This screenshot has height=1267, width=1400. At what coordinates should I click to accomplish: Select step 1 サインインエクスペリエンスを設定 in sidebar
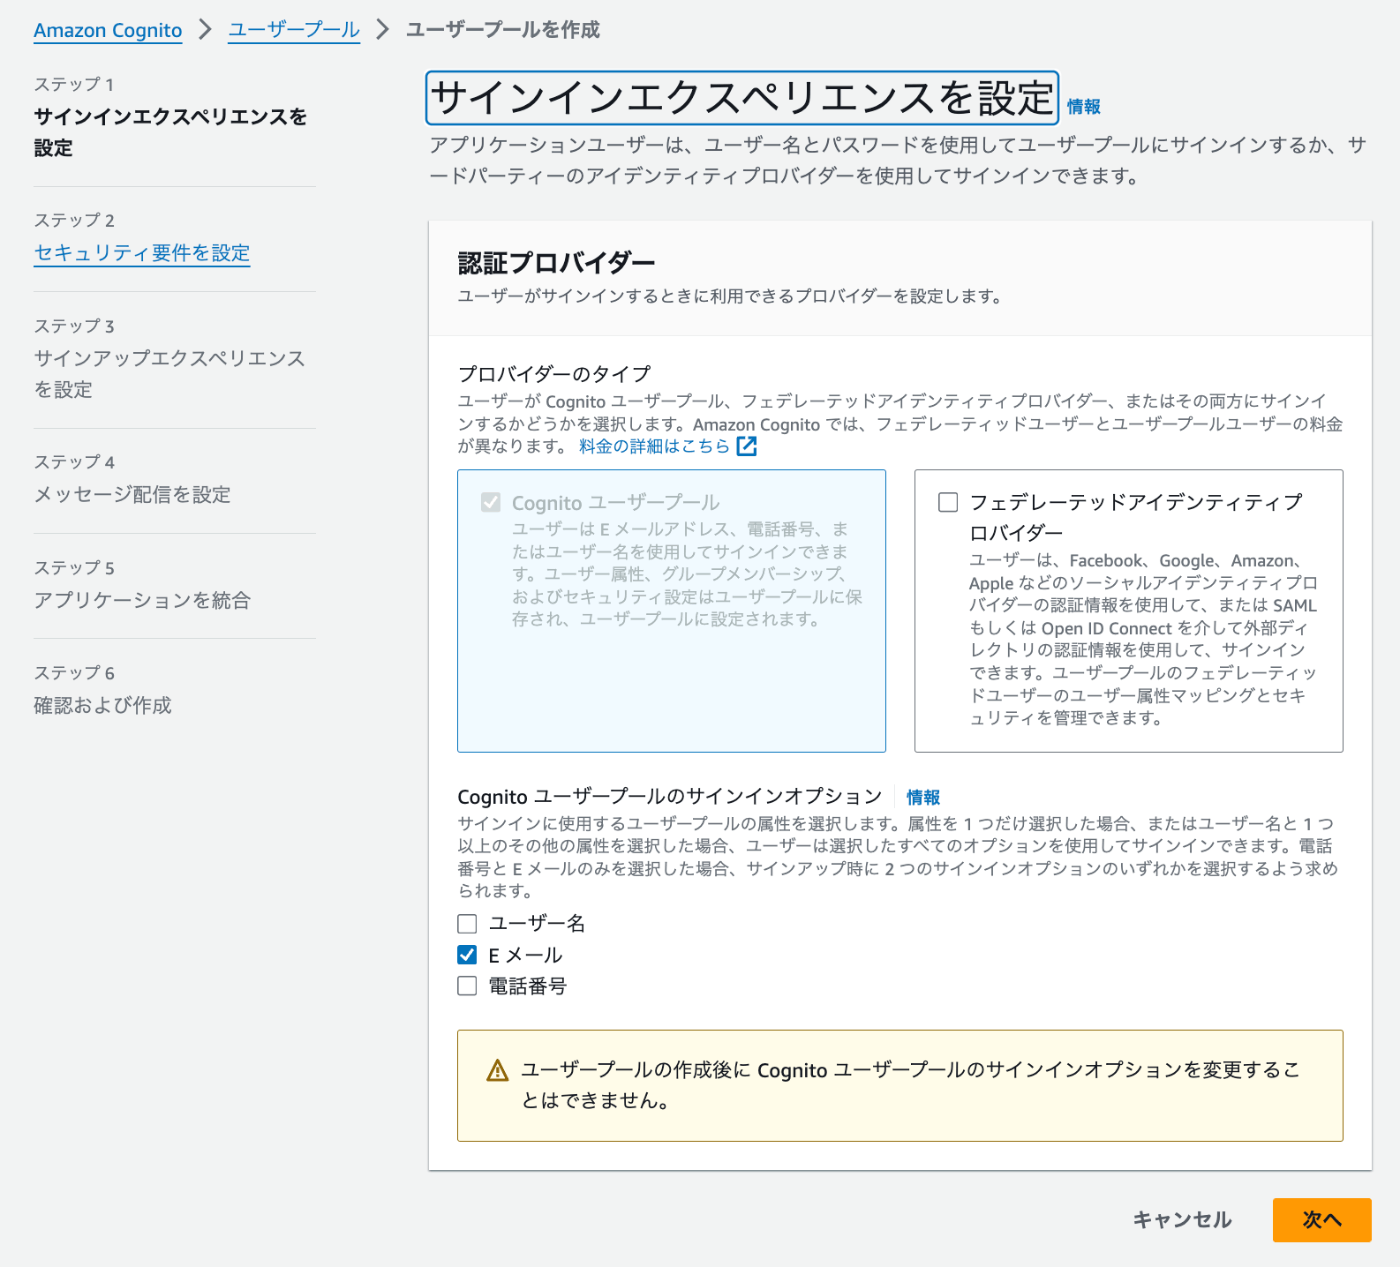170,132
